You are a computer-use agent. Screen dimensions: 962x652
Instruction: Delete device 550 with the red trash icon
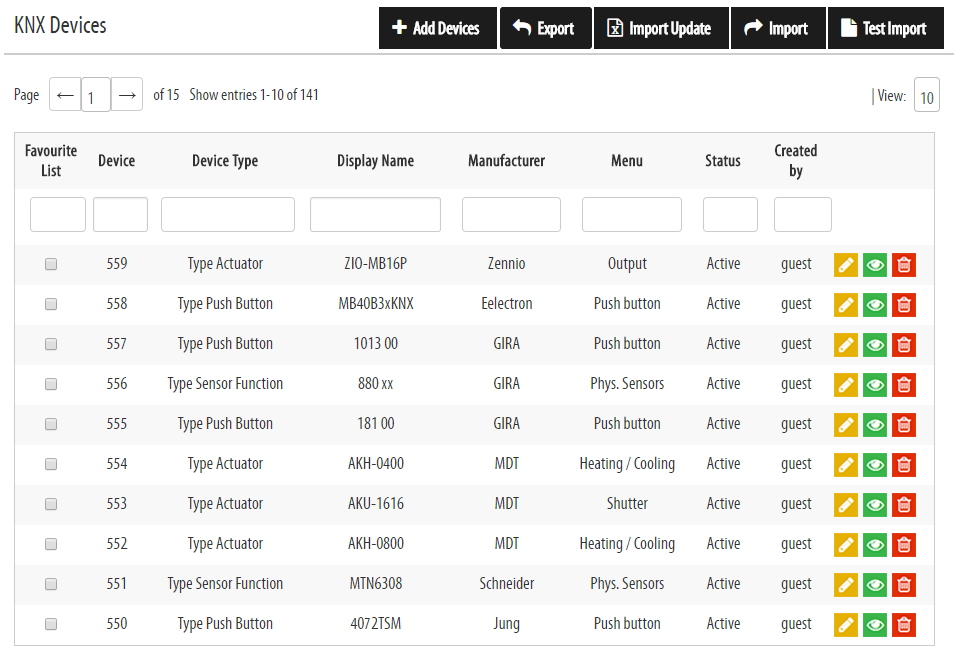pyautogui.click(x=904, y=625)
